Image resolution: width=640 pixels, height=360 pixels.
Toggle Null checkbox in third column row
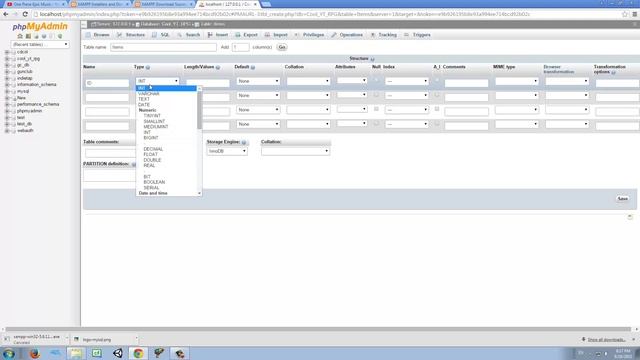[376, 109]
